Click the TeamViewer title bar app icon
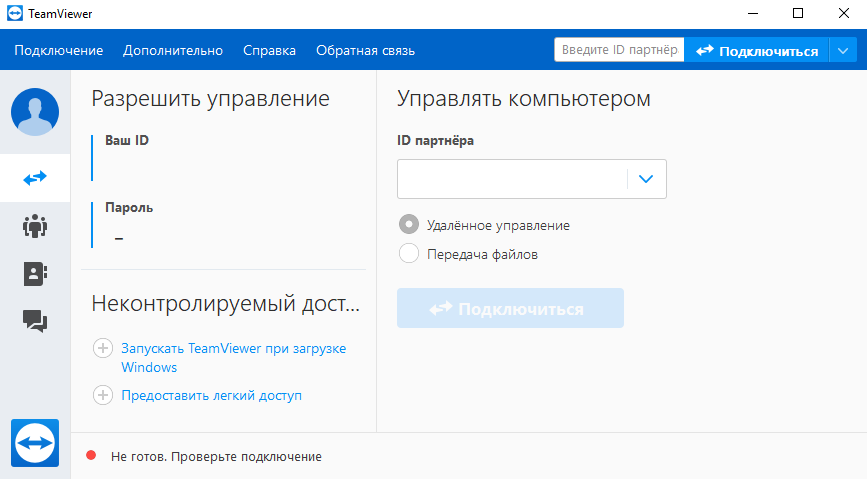 click(x=15, y=13)
